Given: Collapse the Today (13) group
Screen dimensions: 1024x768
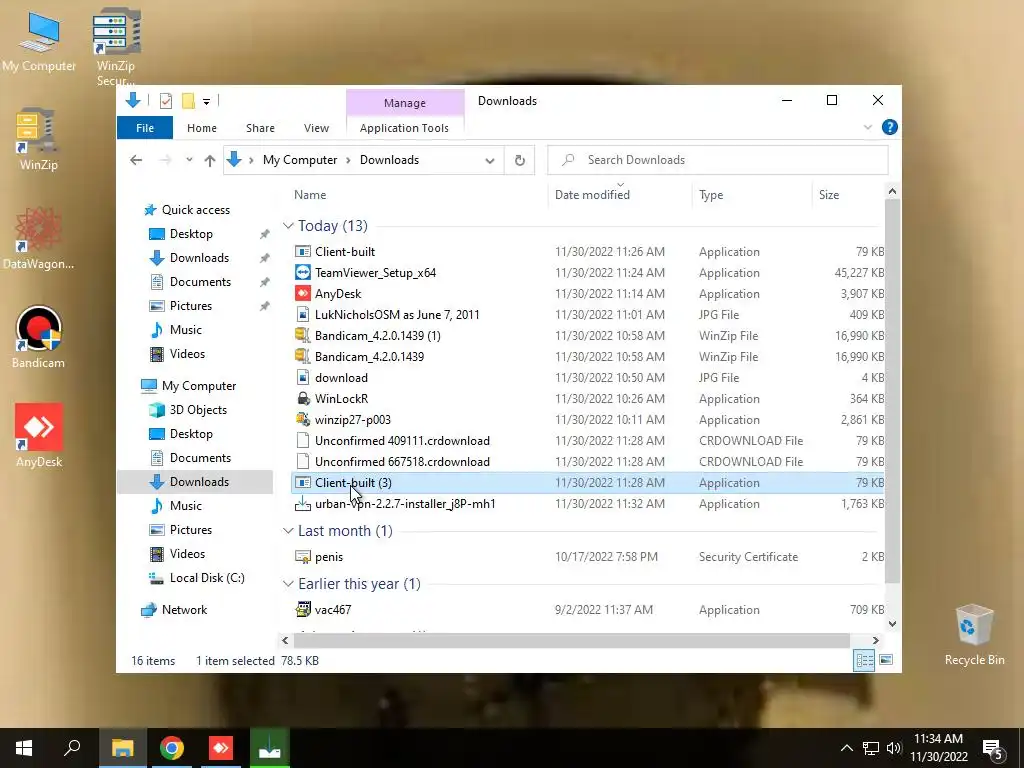Looking at the screenshot, I should (288, 225).
